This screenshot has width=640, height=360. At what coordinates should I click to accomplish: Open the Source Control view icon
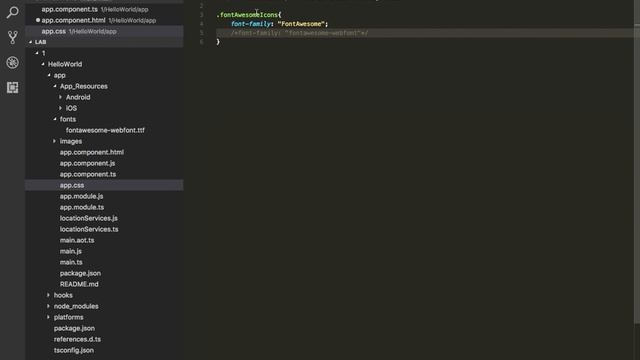tap(13, 38)
